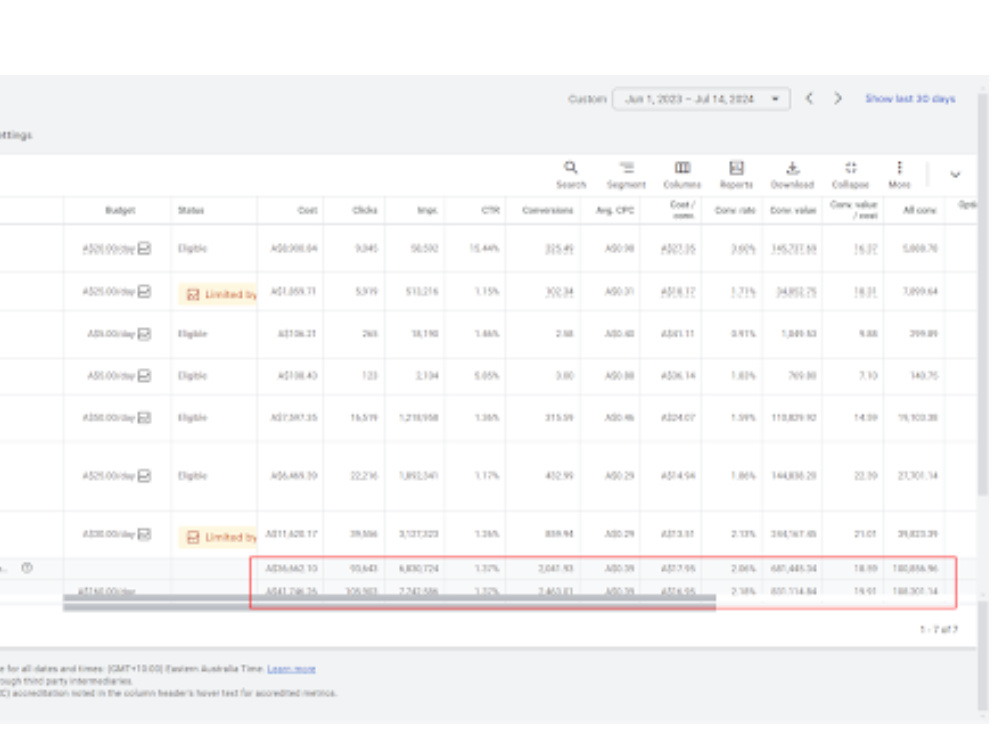Go to next date range
1000x750 pixels.
click(838, 98)
